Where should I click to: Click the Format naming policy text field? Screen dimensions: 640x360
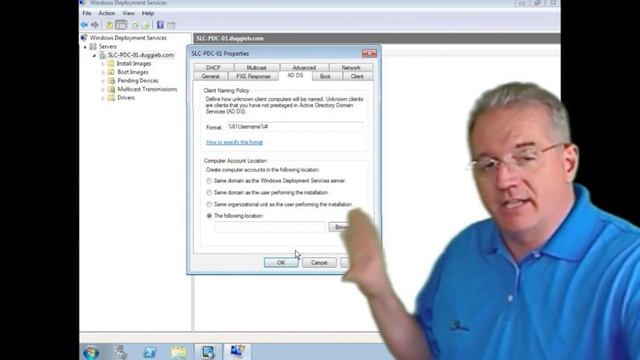pos(295,127)
